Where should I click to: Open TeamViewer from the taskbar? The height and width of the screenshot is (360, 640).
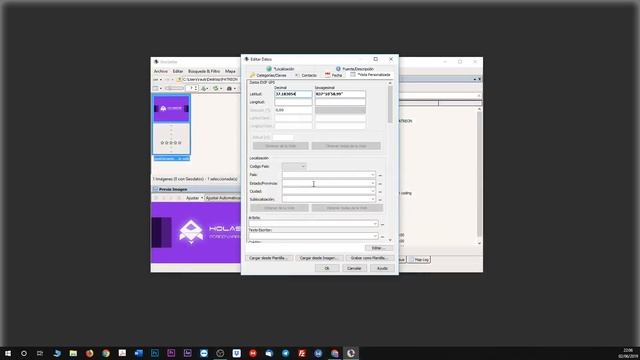[x=204, y=353]
